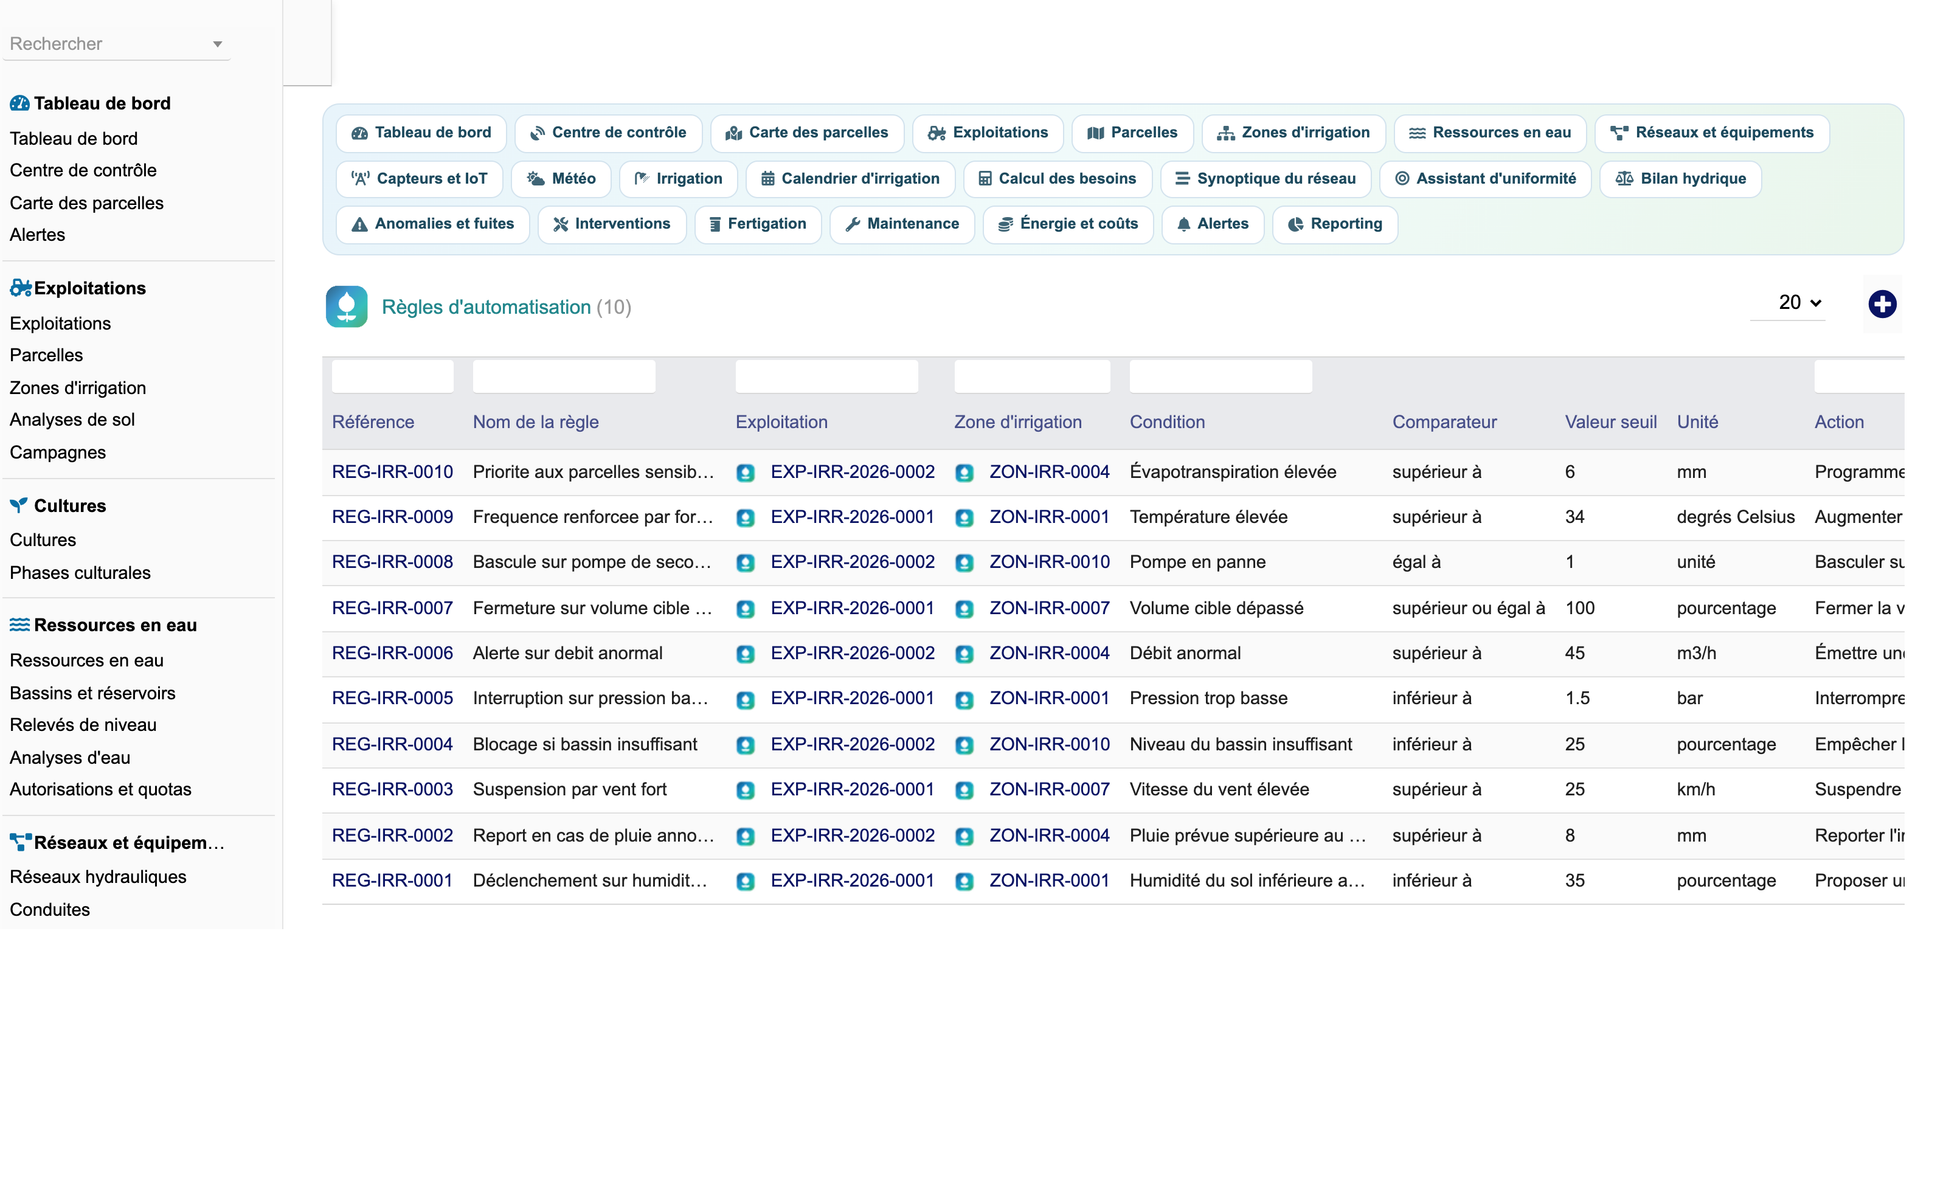Open Alertes toolbar tab with bell
This screenshot has width=1946, height=1204.
(x=1213, y=224)
